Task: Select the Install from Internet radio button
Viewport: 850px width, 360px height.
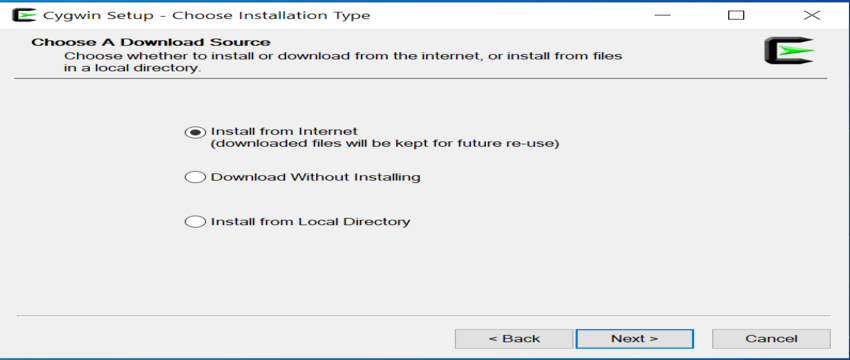Action: (x=195, y=132)
